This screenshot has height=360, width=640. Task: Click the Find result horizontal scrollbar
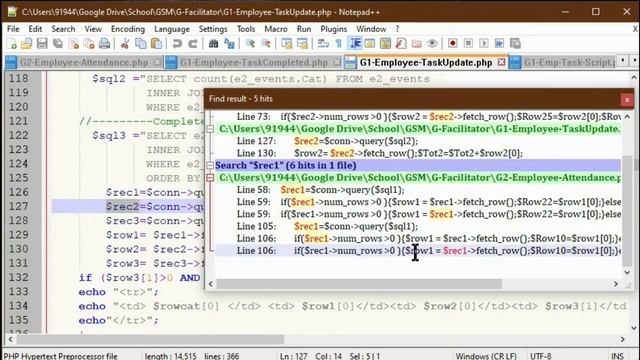point(359,284)
